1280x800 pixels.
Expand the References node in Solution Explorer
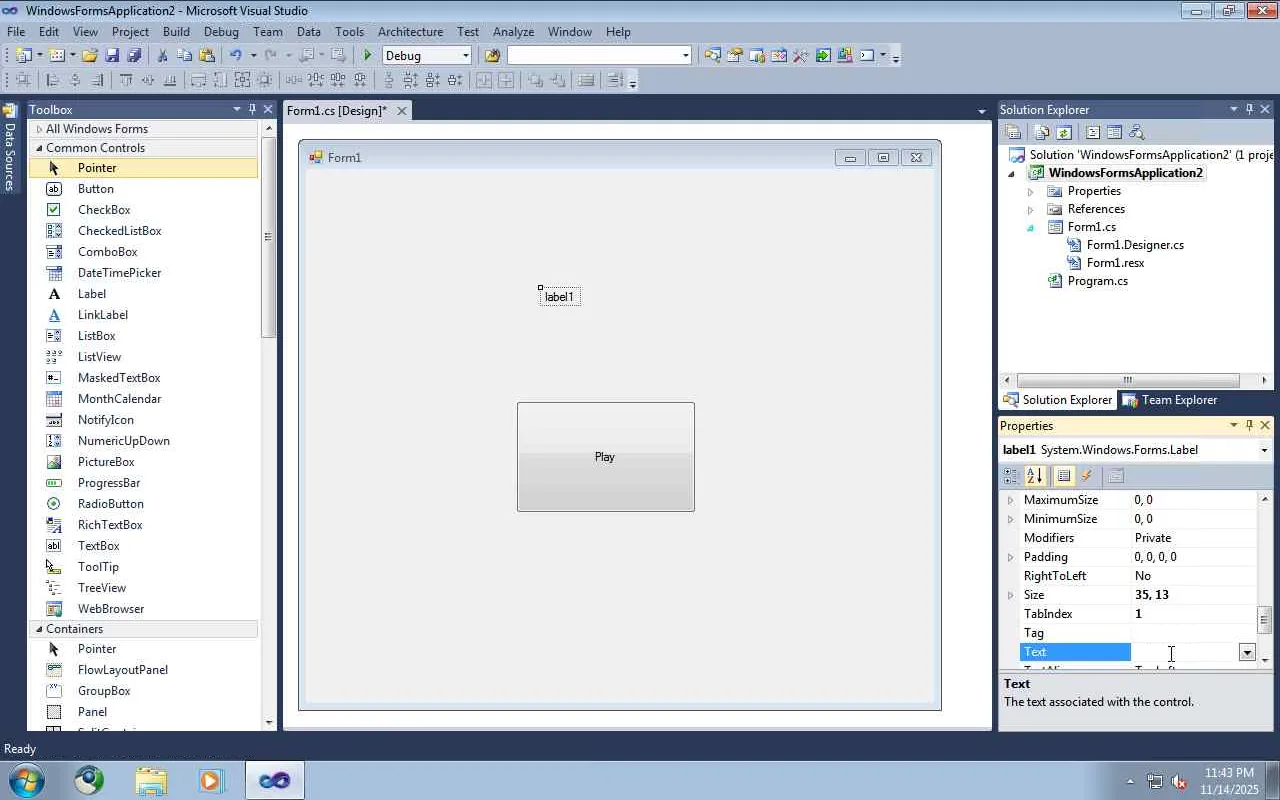tap(1030, 209)
